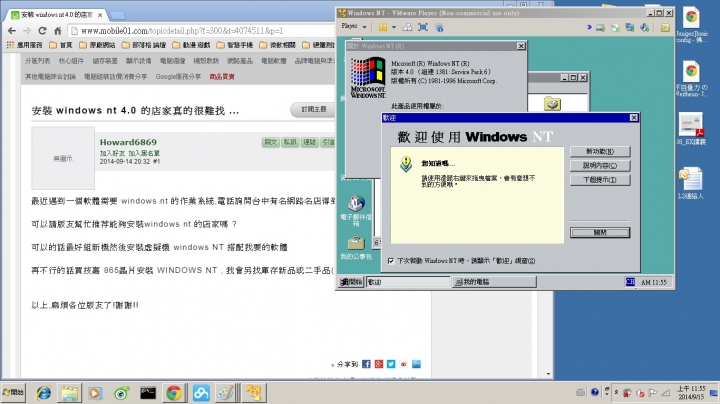This screenshot has height=404, width=720.
Task: Click the CH language indicator in NT tray
Action: [x=630, y=282]
